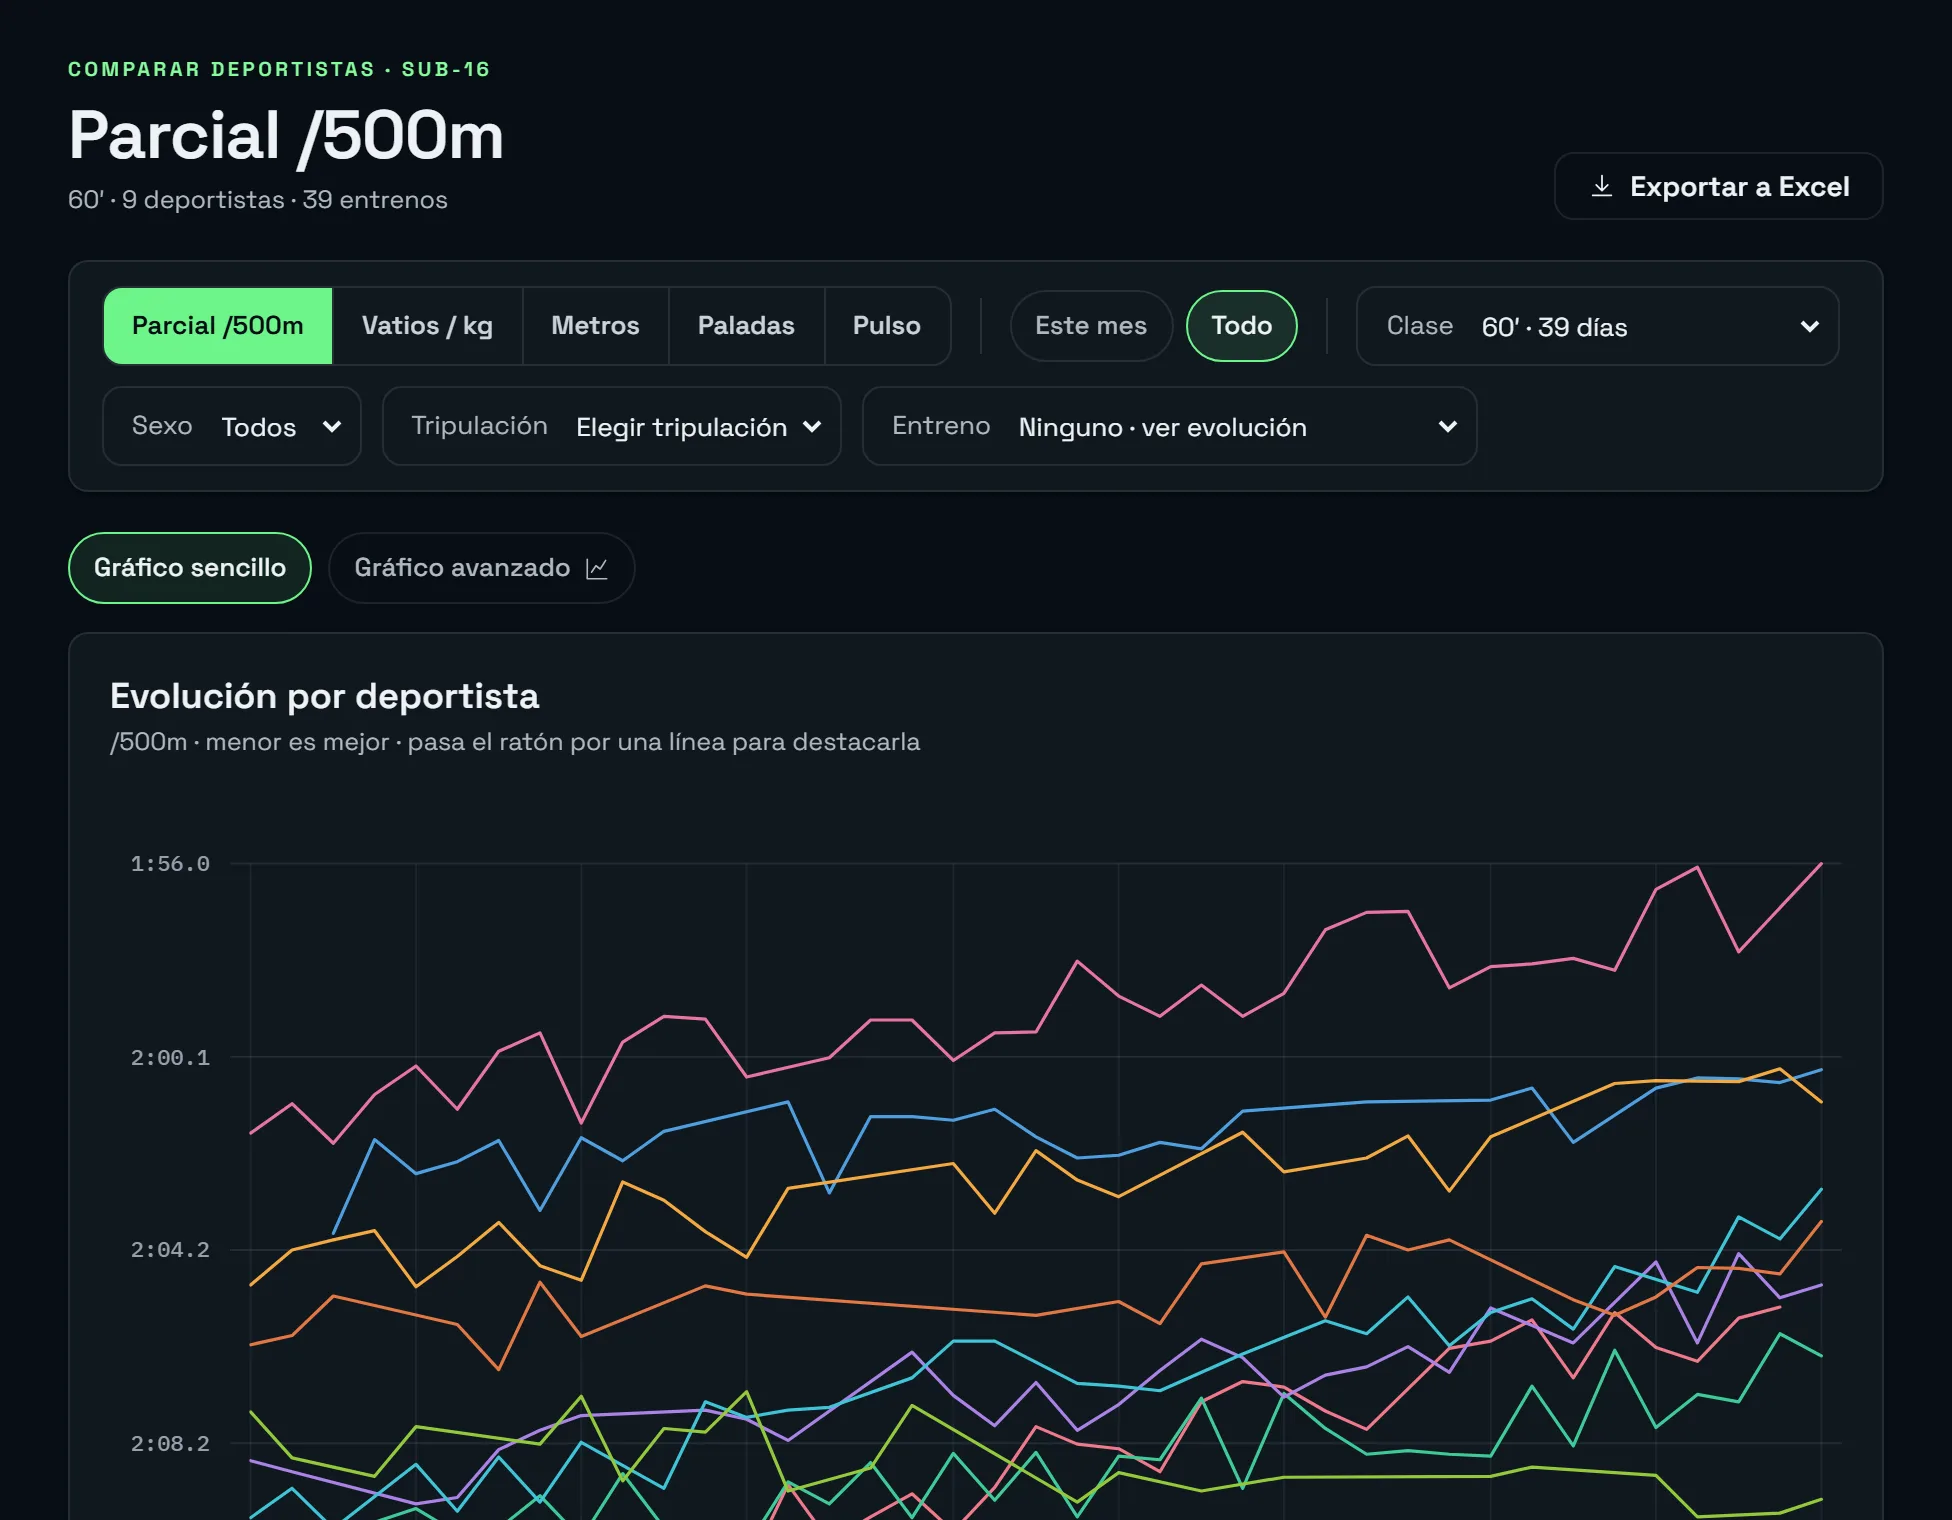This screenshot has width=1952, height=1520.
Task: Enable Gráfico avanzado view
Action: tap(481, 568)
